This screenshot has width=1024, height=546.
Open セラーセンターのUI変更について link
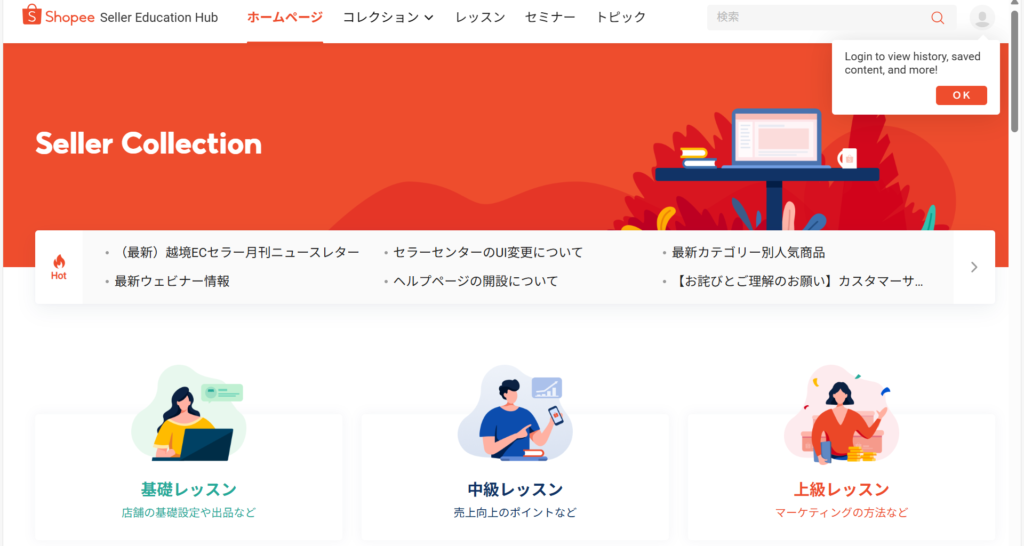pyautogui.click(x=488, y=253)
